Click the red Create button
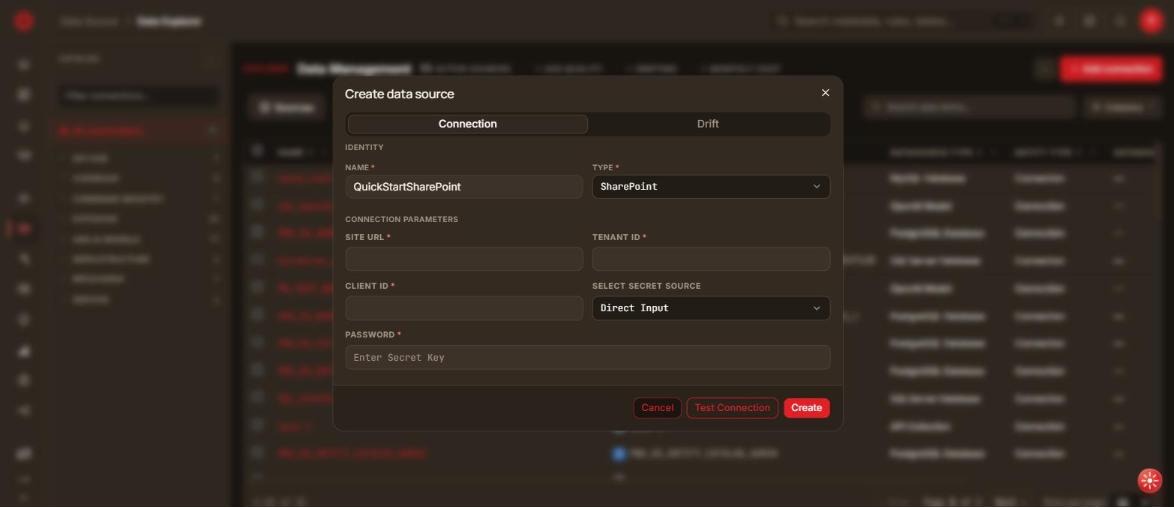Image resolution: width=1174 pixels, height=507 pixels. 806,408
